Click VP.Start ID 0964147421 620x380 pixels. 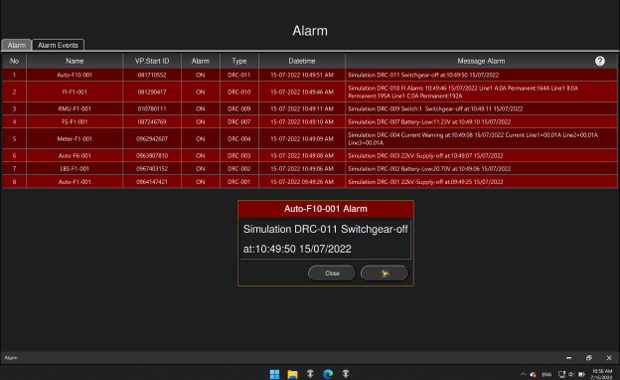(152, 182)
